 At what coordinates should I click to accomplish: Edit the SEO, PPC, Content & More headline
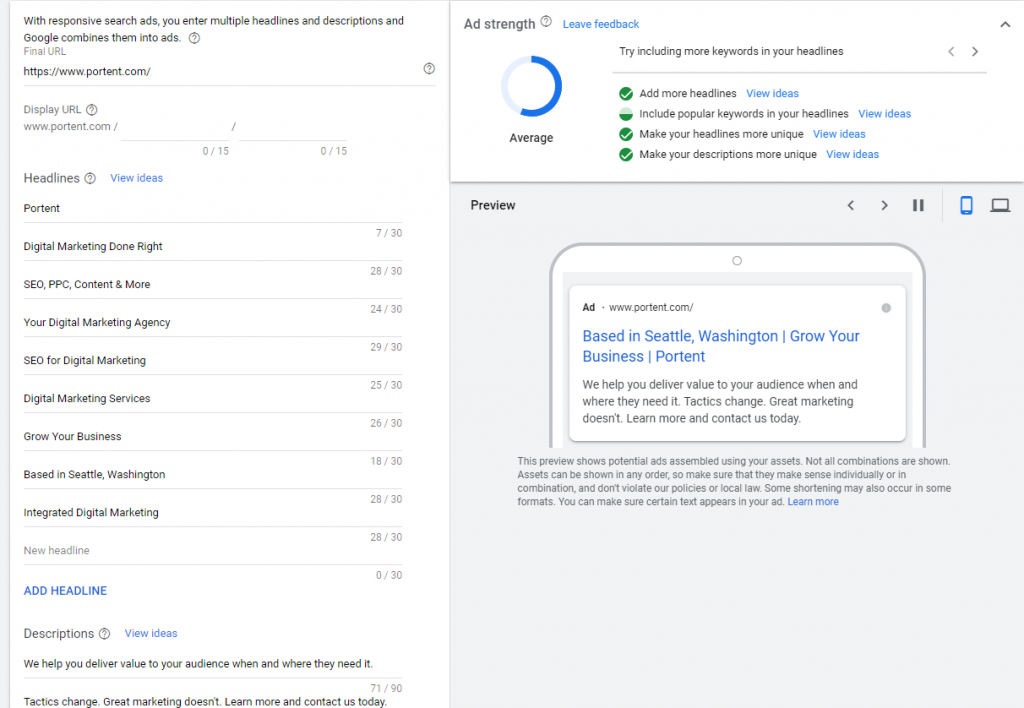(x=213, y=284)
